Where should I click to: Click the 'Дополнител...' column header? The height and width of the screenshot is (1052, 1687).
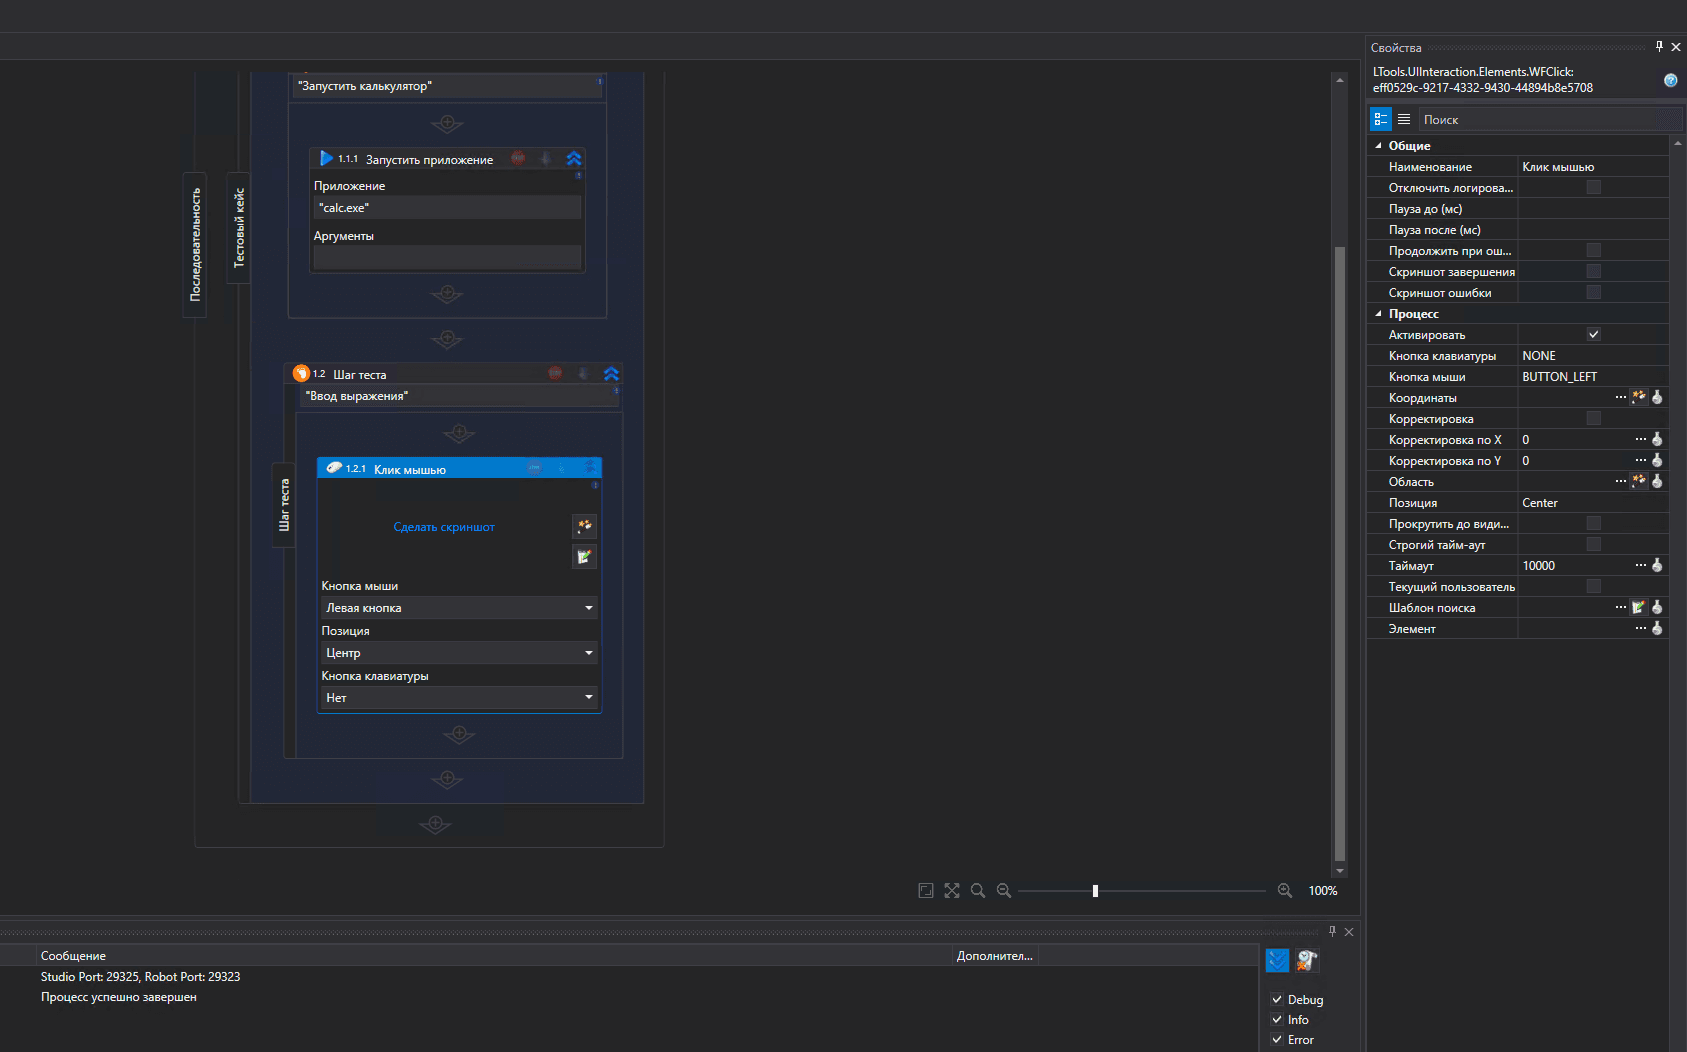click(994, 956)
